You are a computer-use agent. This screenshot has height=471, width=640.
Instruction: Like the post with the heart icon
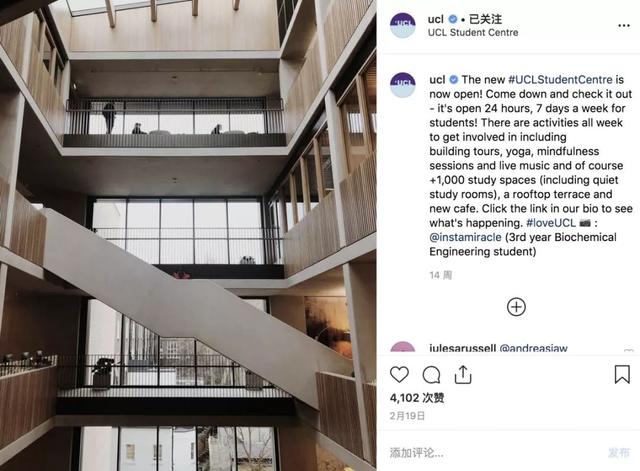pyautogui.click(x=399, y=375)
